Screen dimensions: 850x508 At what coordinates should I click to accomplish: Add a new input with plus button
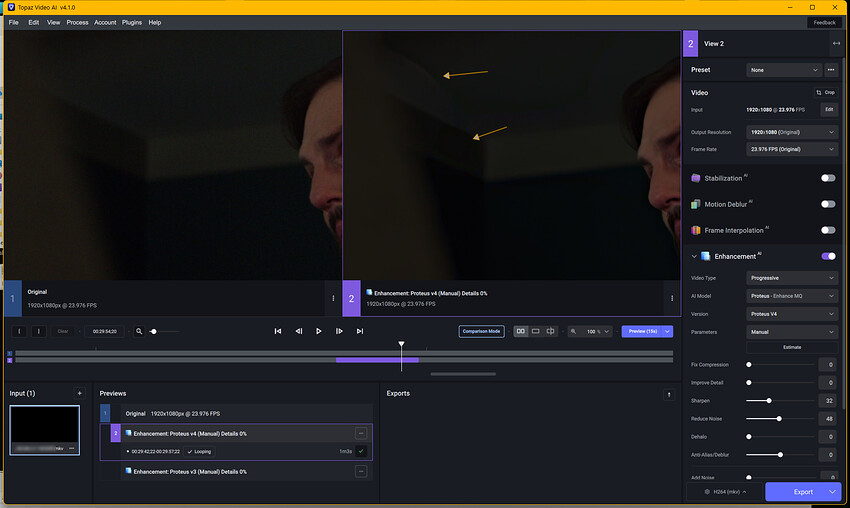pyautogui.click(x=79, y=393)
